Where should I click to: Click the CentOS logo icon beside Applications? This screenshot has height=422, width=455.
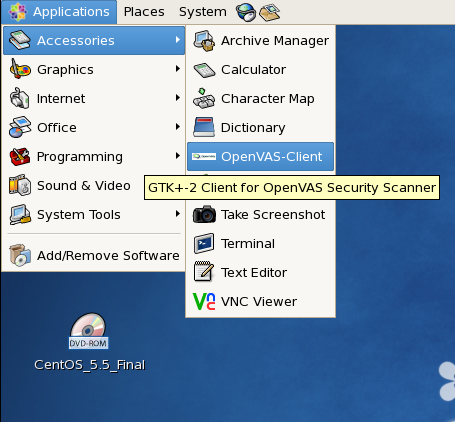pos(18,12)
